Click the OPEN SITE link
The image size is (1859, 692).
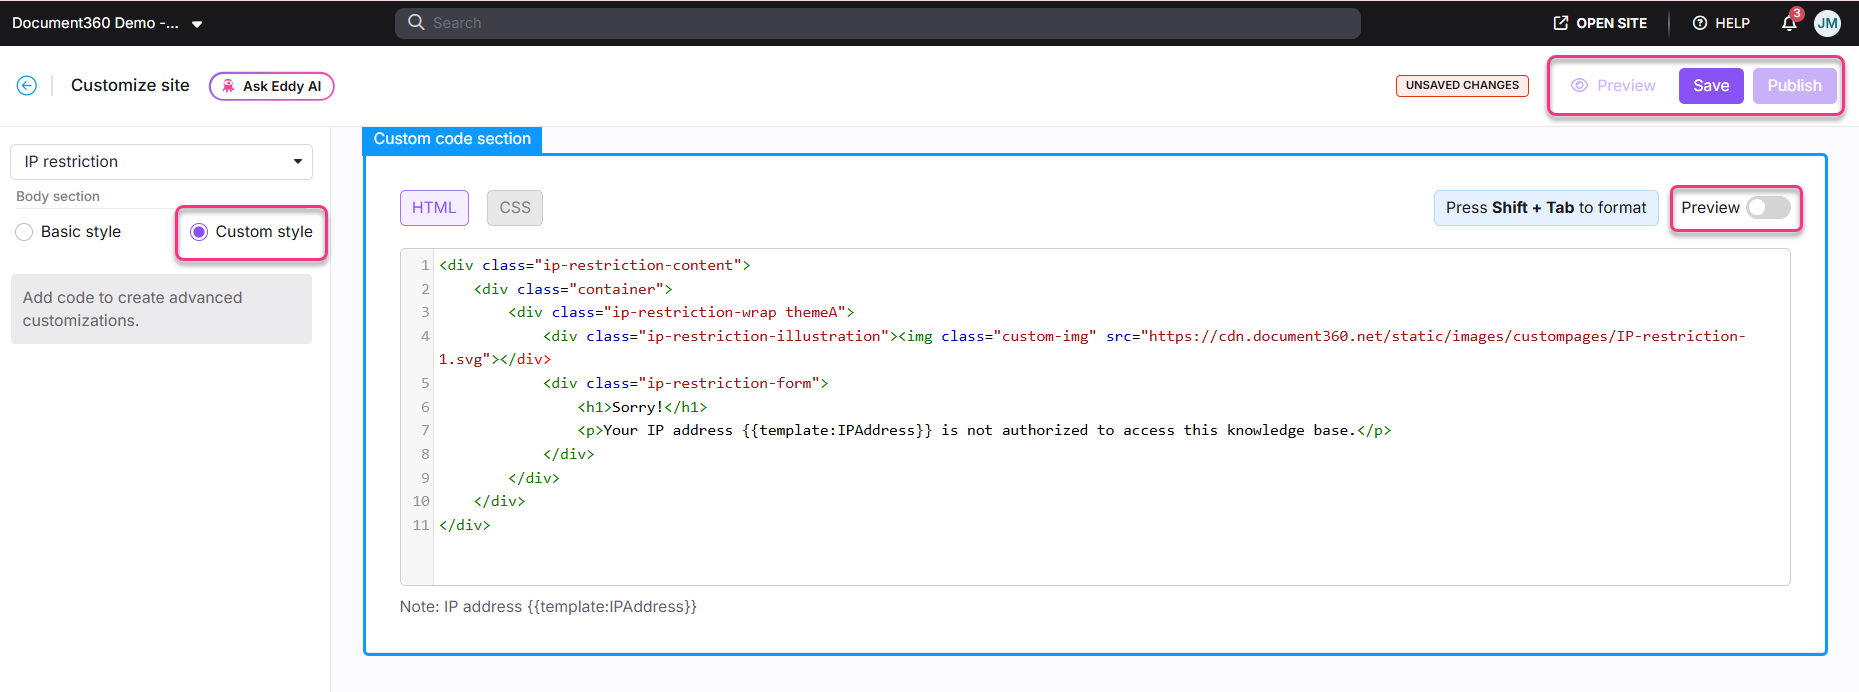(x=1600, y=23)
